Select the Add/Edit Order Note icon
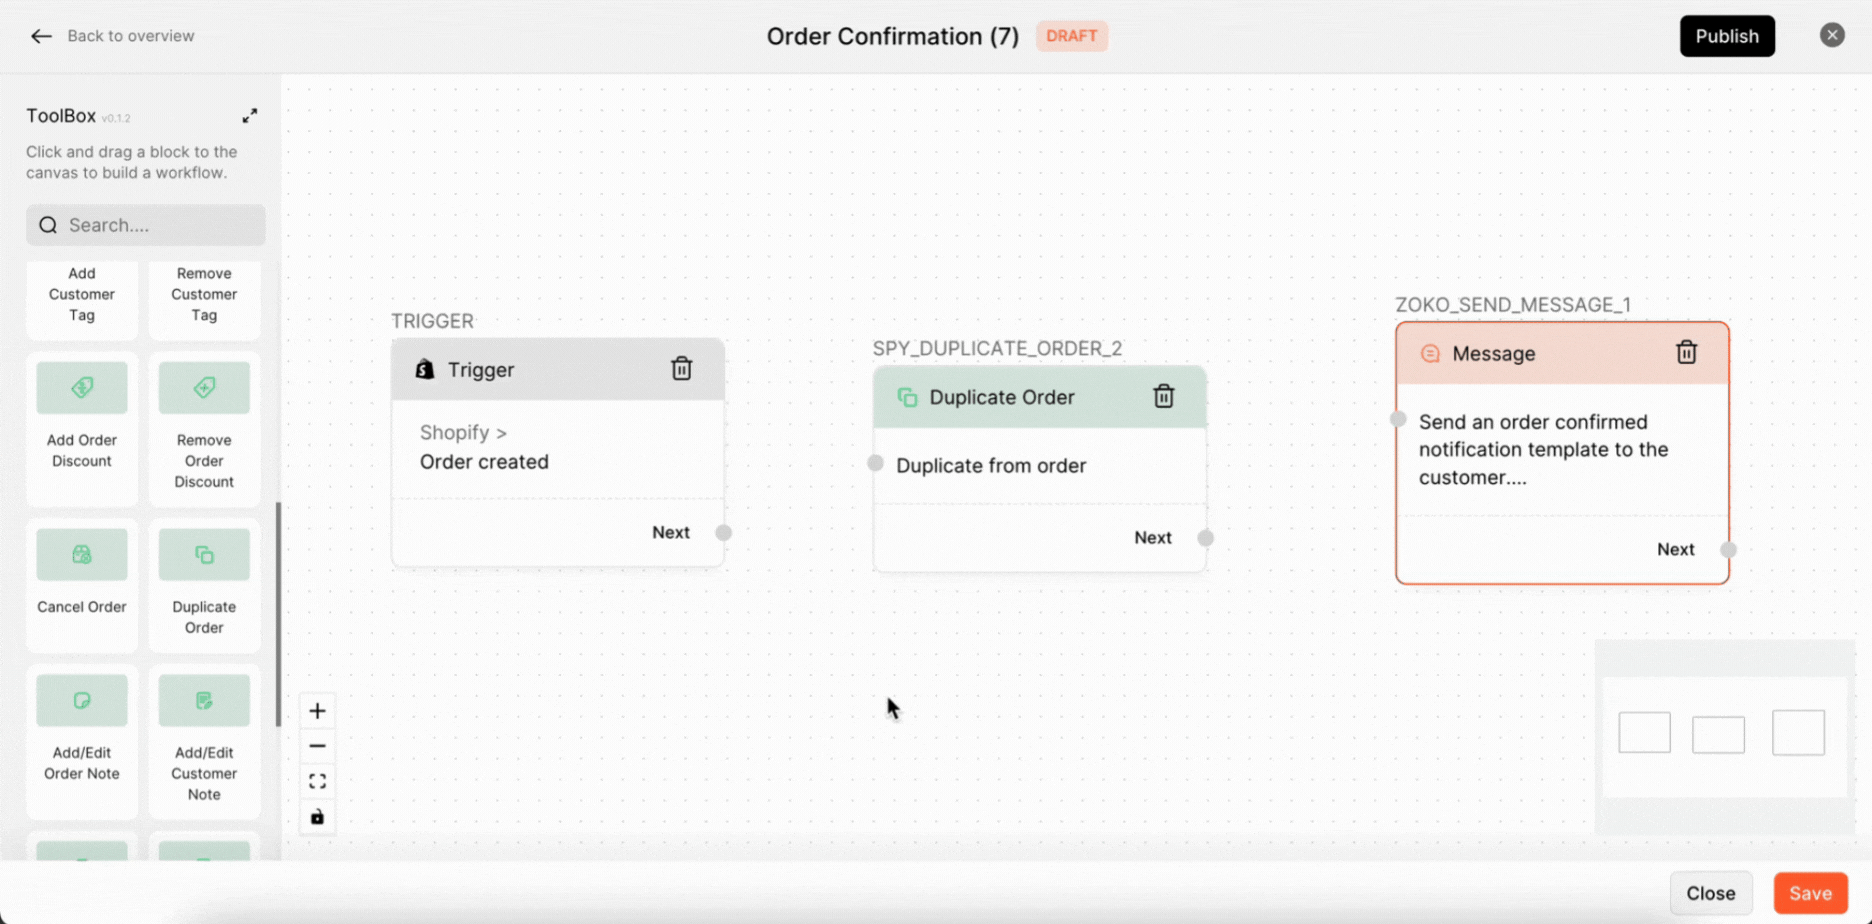 click(82, 701)
